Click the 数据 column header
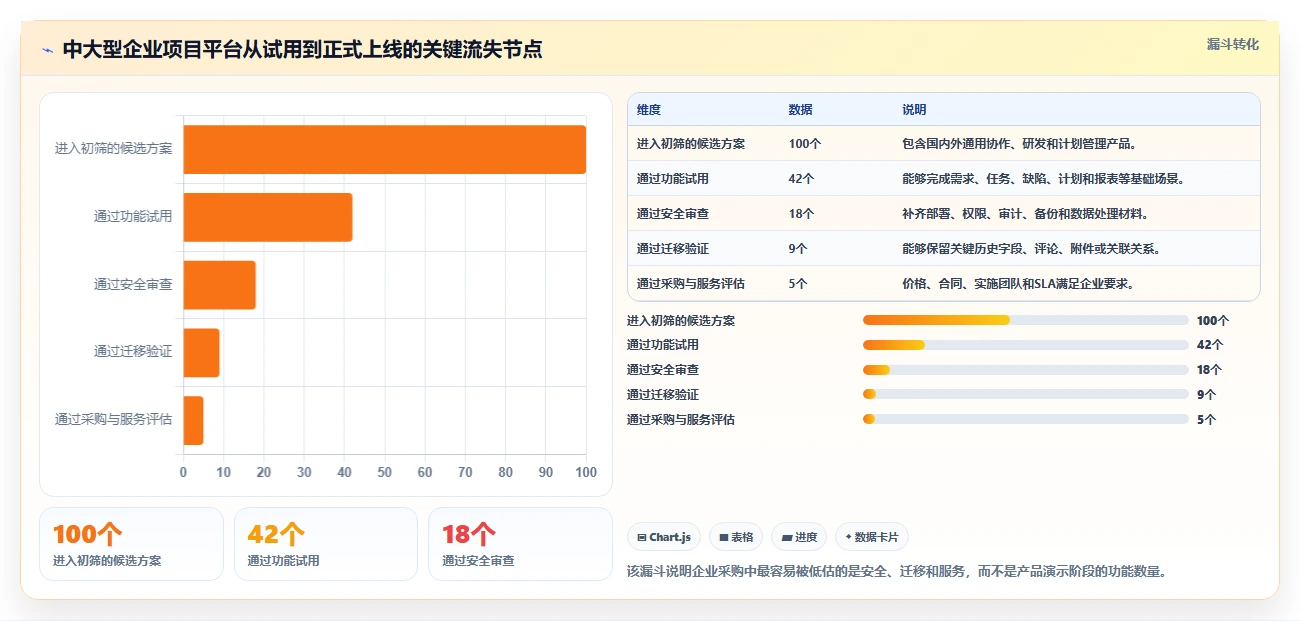1300x621 pixels. tap(800, 110)
